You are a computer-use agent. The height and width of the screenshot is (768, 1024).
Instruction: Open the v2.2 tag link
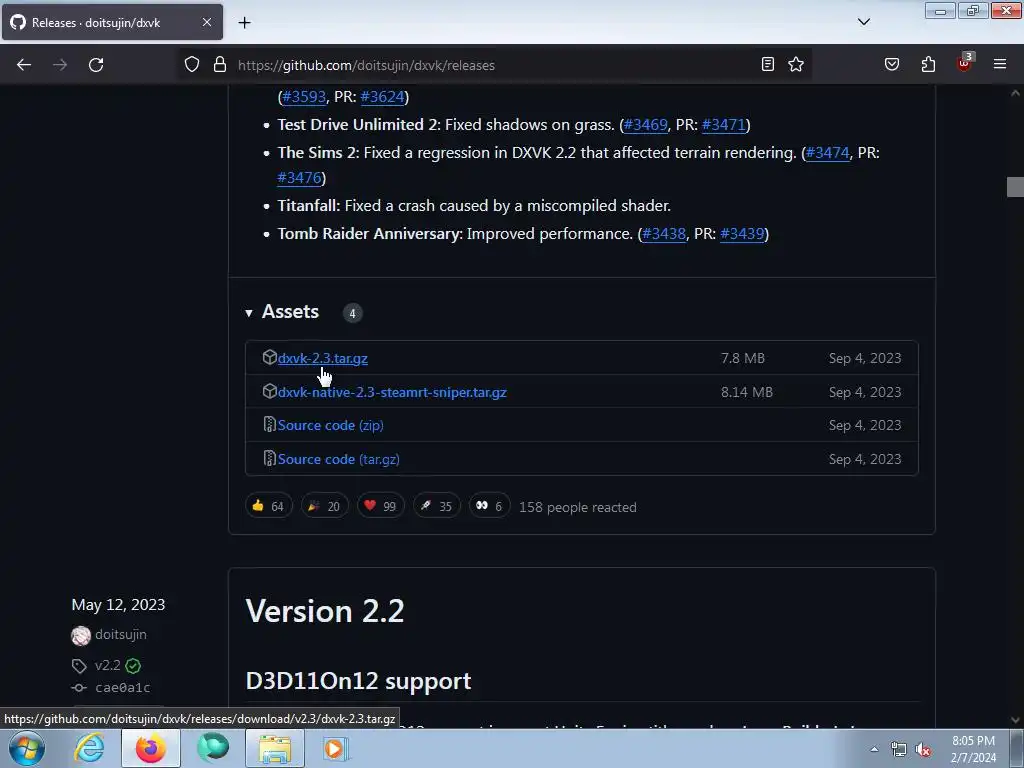point(107,665)
